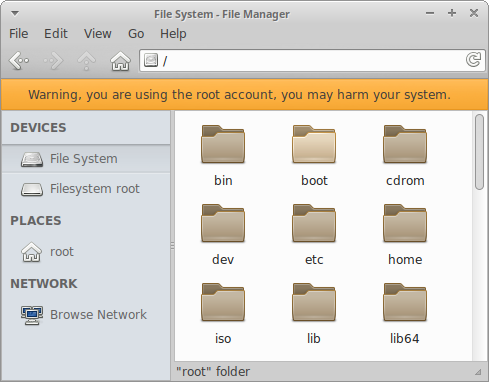Select the boot folder icon

(x=314, y=144)
